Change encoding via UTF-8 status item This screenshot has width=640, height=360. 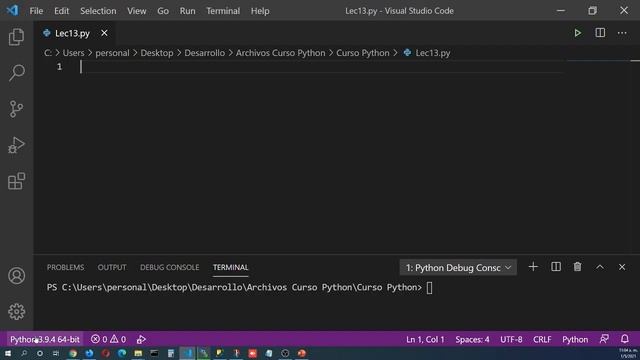[511, 340]
